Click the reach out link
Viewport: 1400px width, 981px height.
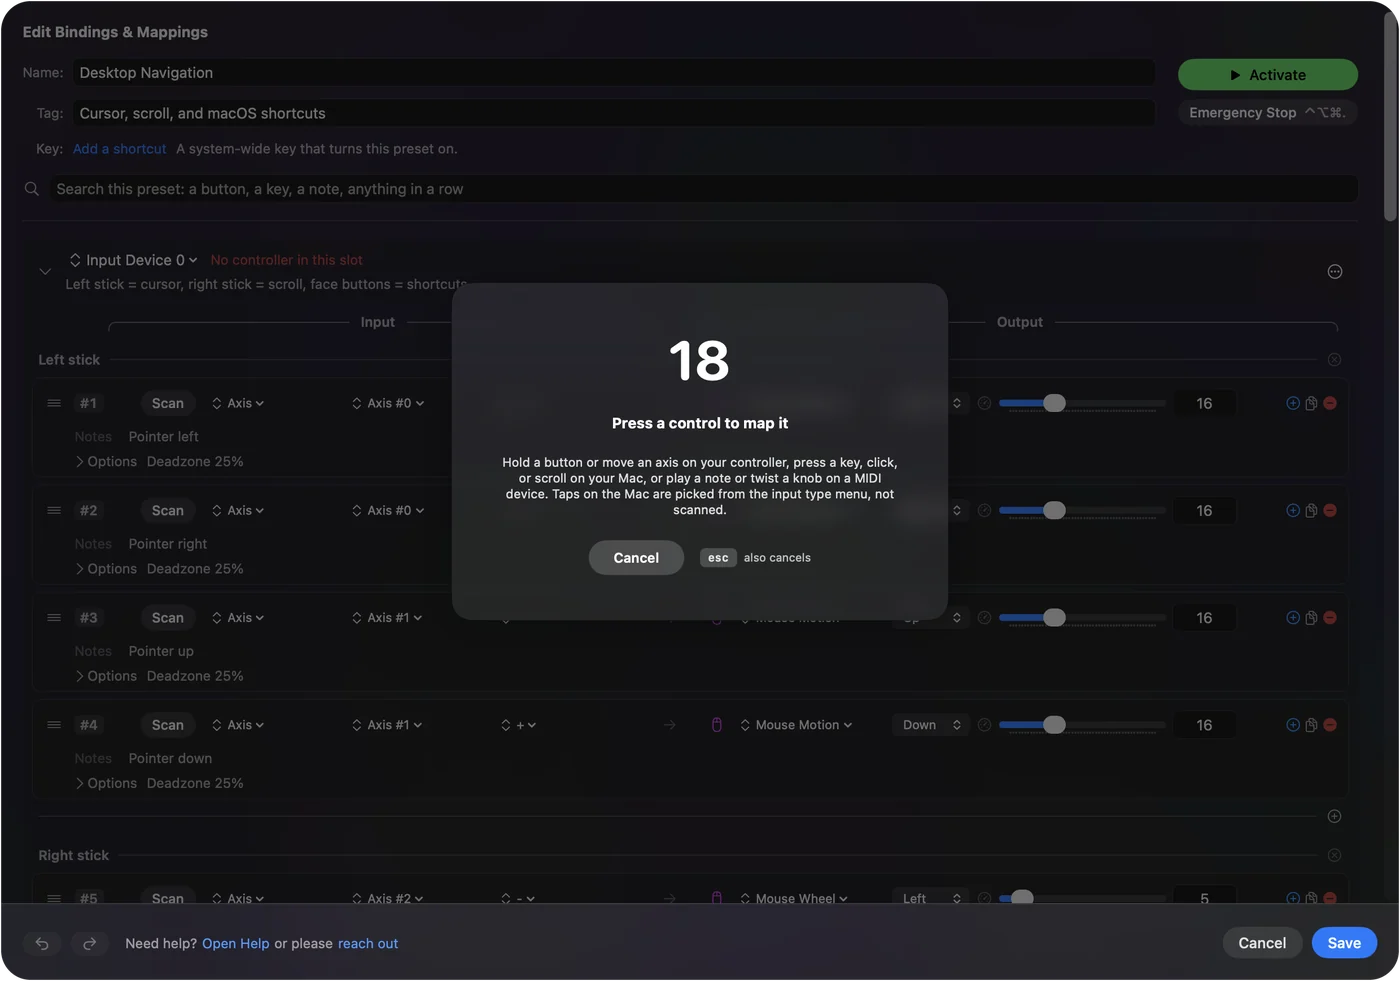(x=368, y=944)
